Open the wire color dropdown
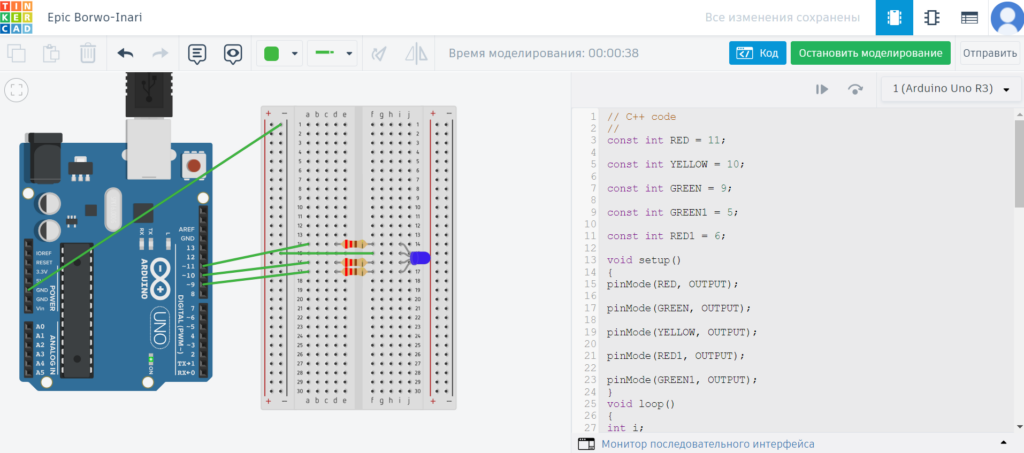Image resolution: width=1024 pixels, height=453 pixels. point(296,54)
